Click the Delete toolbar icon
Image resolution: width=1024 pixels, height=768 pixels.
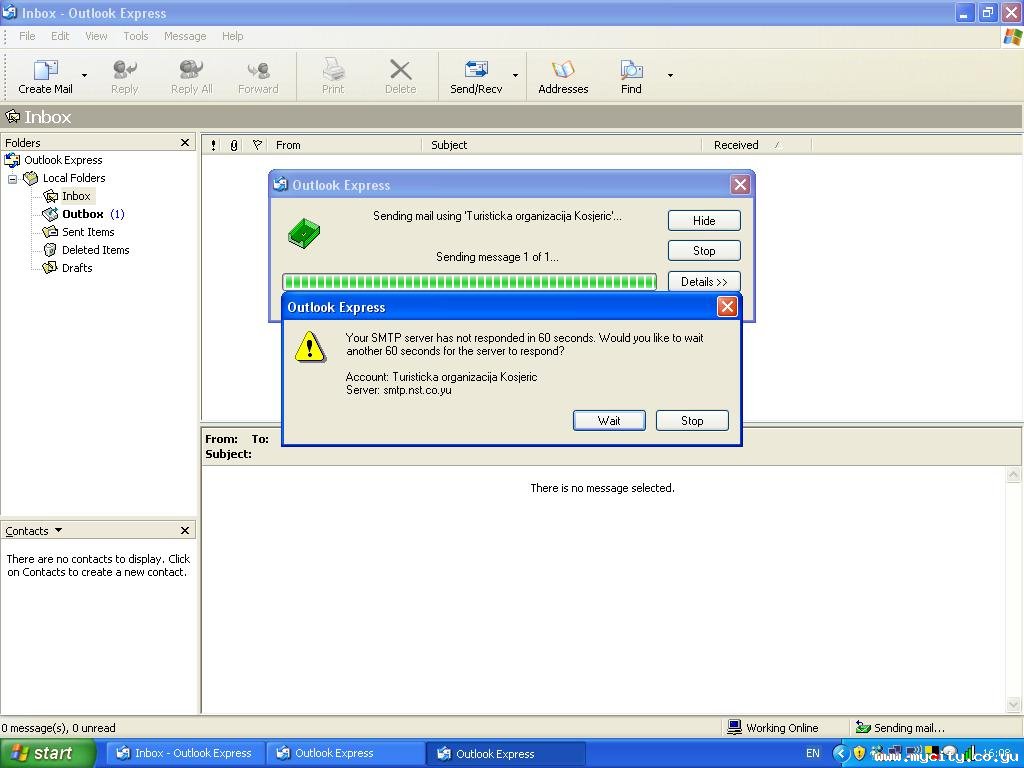coord(400,76)
